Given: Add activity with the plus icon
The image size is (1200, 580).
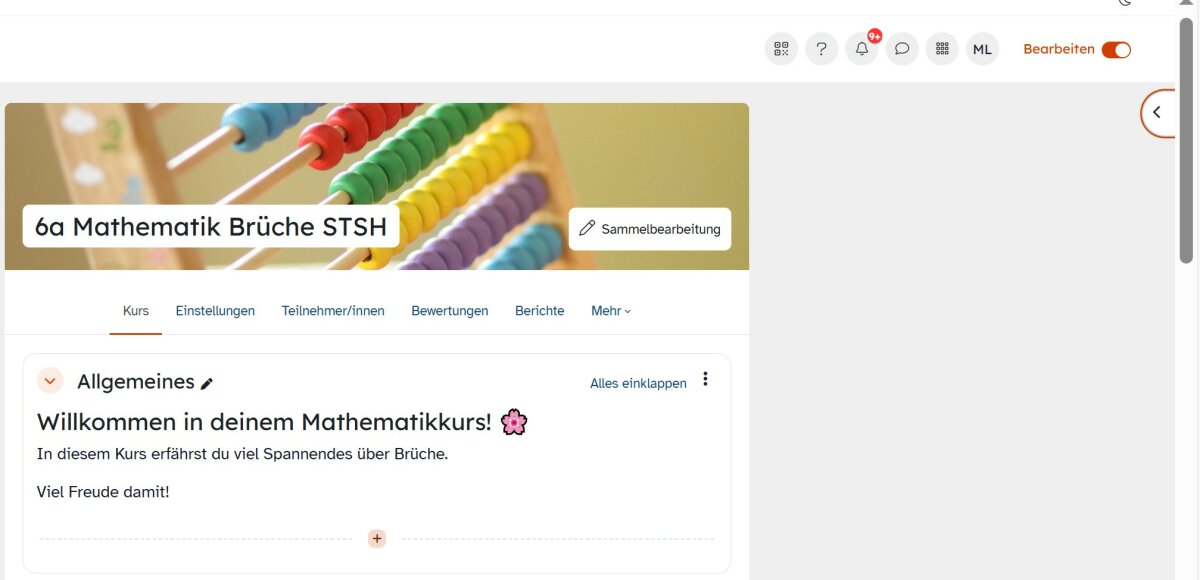Looking at the screenshot, I should coord(377,538).
